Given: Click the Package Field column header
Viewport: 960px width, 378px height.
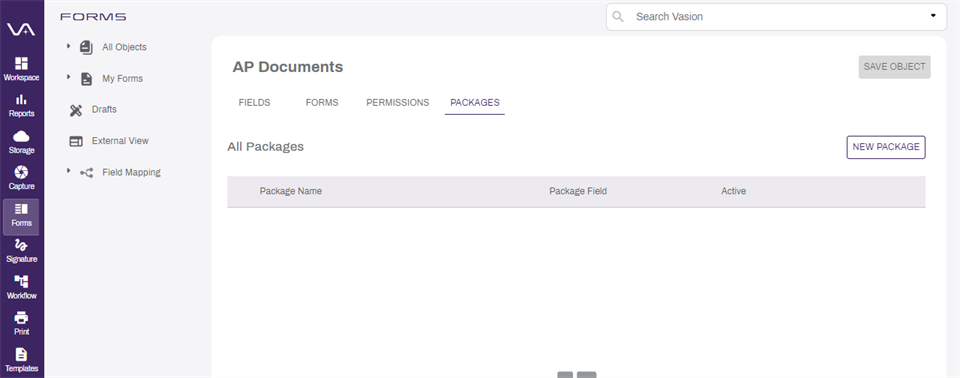Looking at the screenshot, I should point(578,191).
